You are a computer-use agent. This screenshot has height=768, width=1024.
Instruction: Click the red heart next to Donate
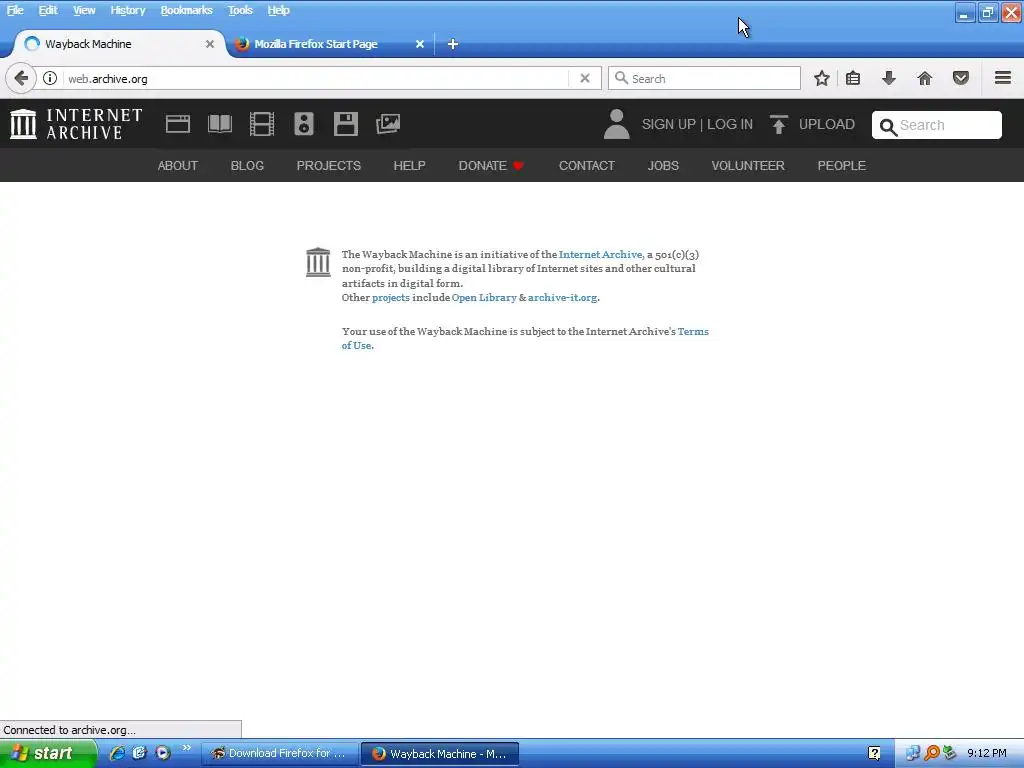519,166
